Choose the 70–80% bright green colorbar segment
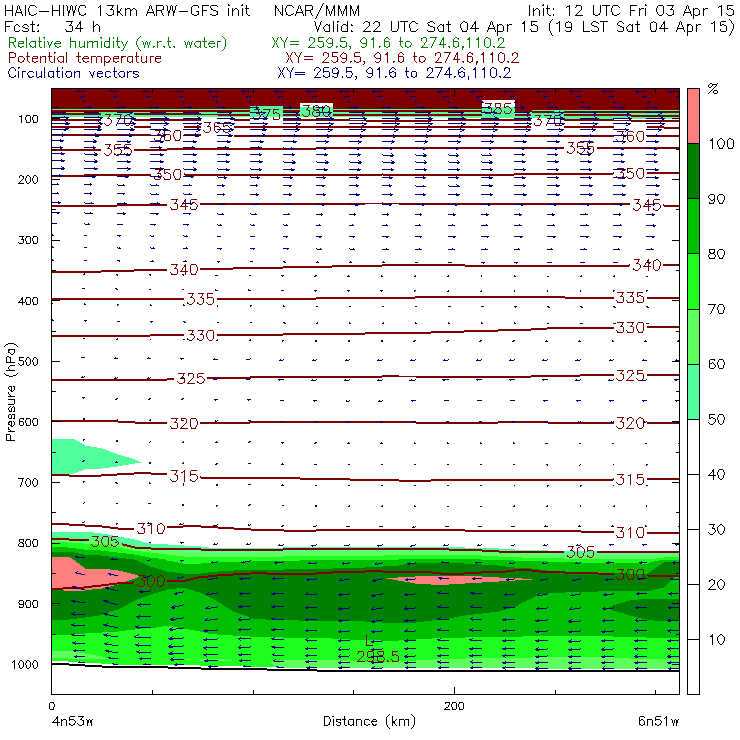The width and height of the screenshot is (740, 740). [693, 281]
